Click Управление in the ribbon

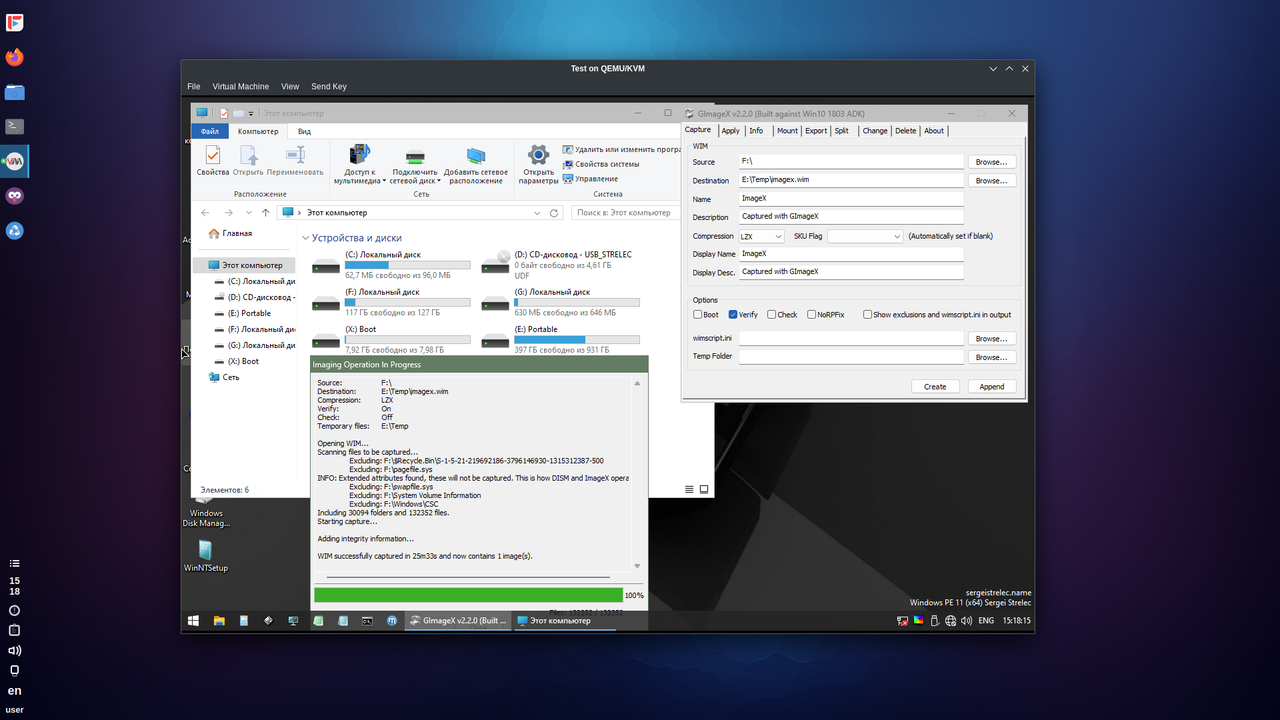(590, 179)
